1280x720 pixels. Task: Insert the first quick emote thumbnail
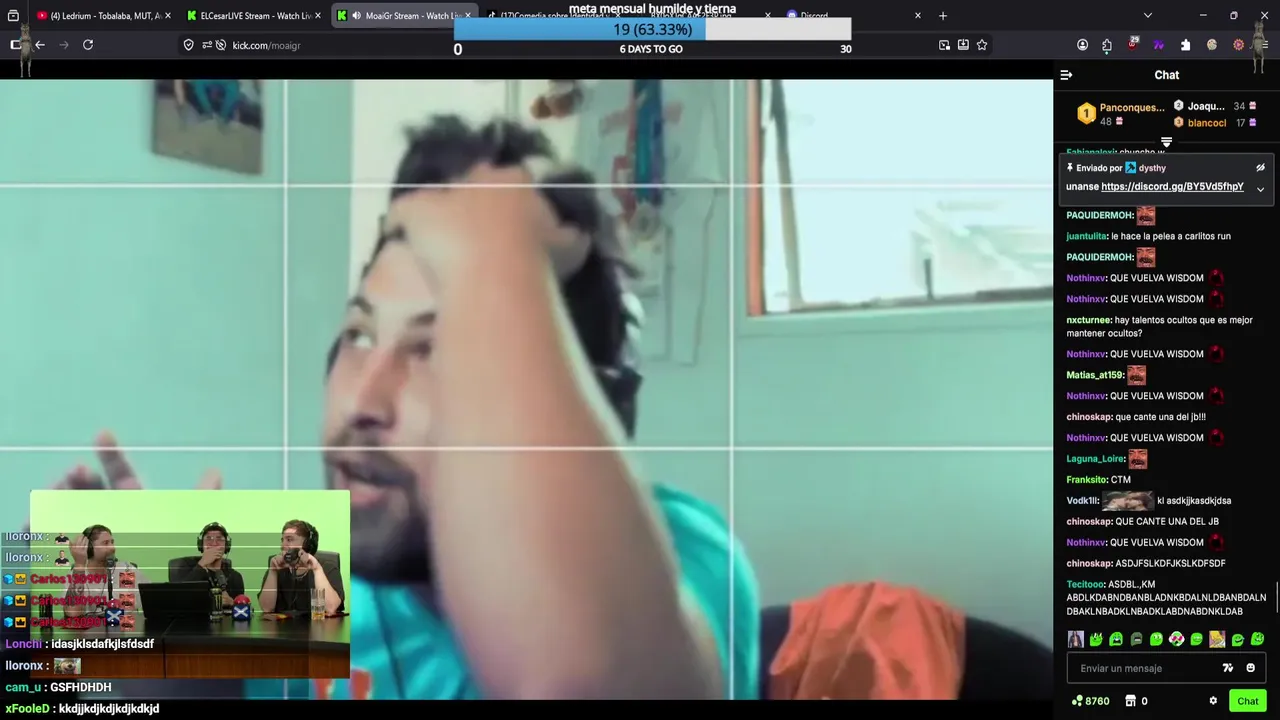(1075, 639)
